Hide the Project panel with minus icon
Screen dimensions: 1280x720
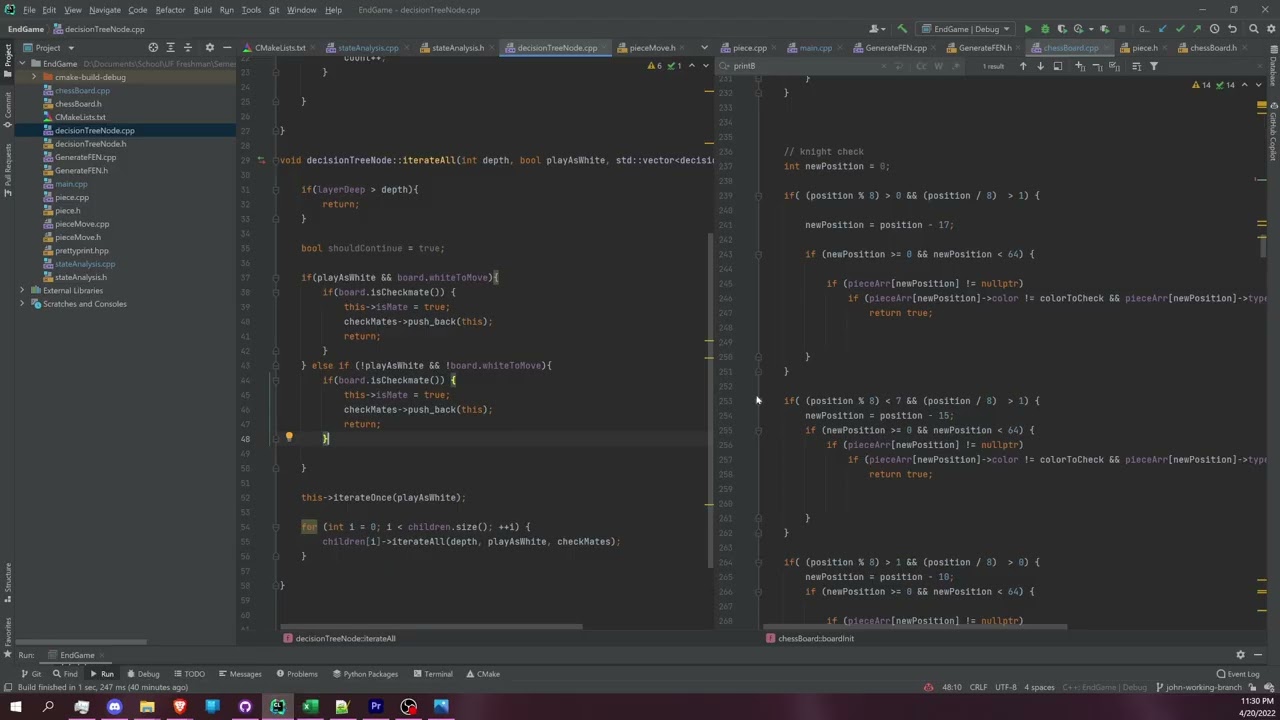click(227, 48)
